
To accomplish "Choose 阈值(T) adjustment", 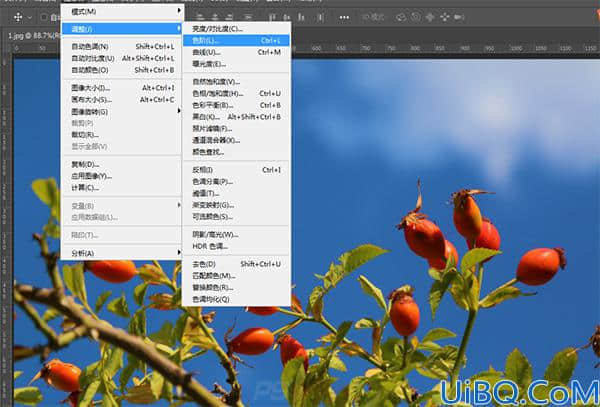I will (236, 193).
